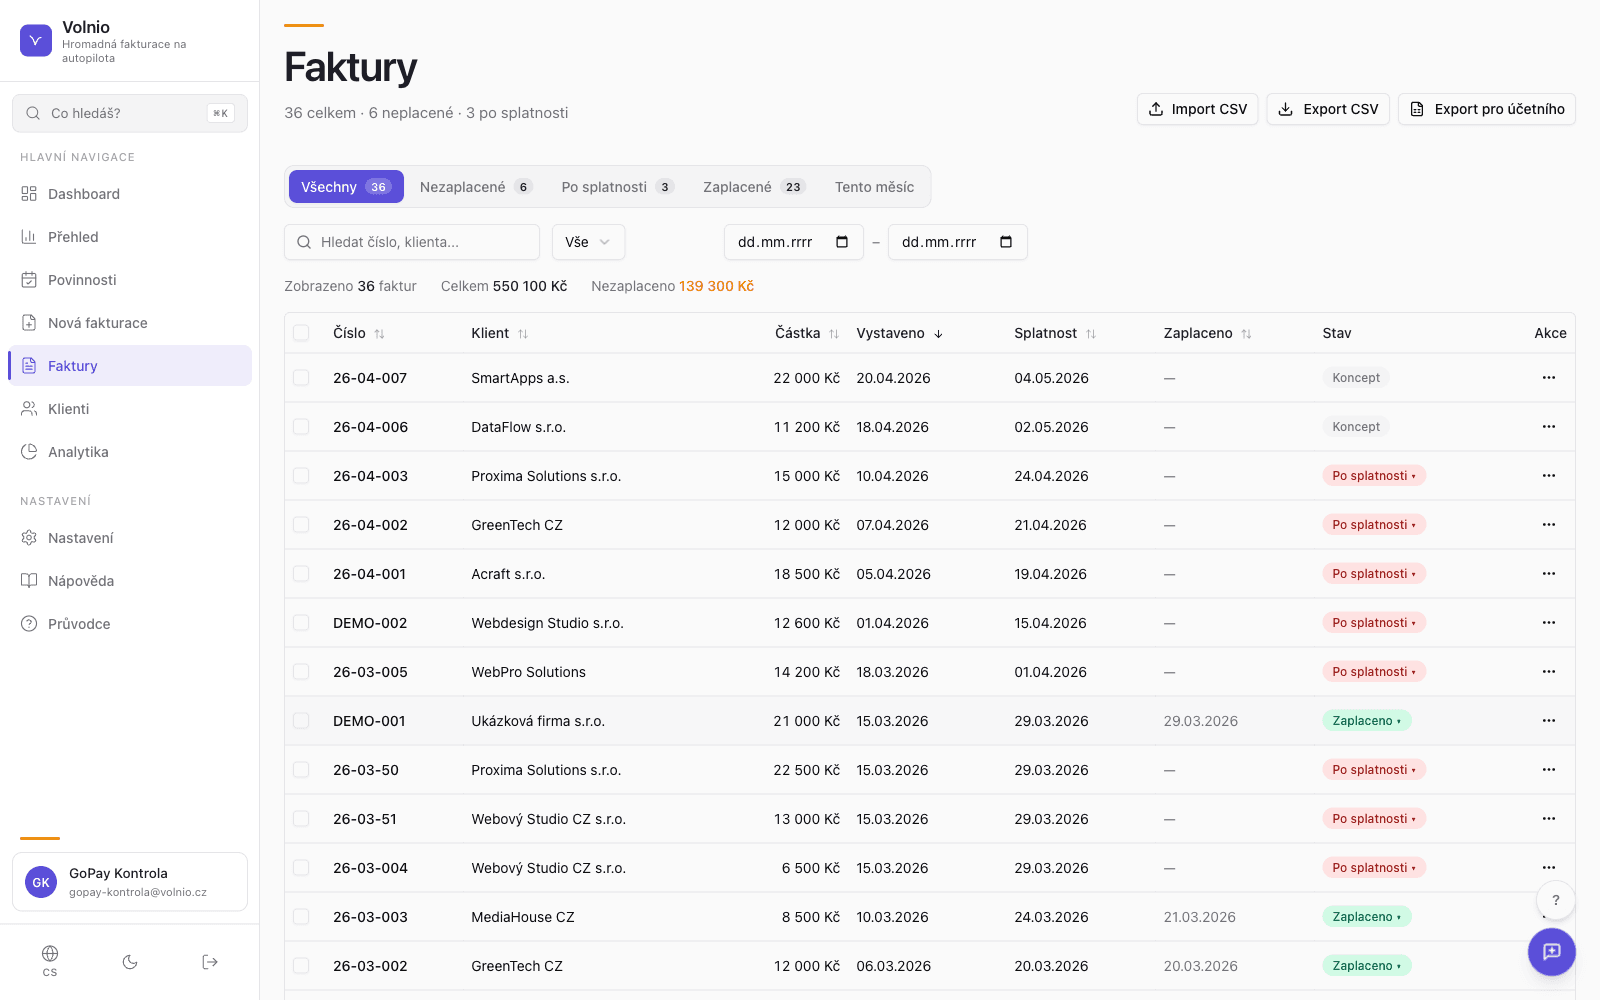Toggle dark mode moon icon
This screenshot has width=1600, height=1000.
coord(130,962)
